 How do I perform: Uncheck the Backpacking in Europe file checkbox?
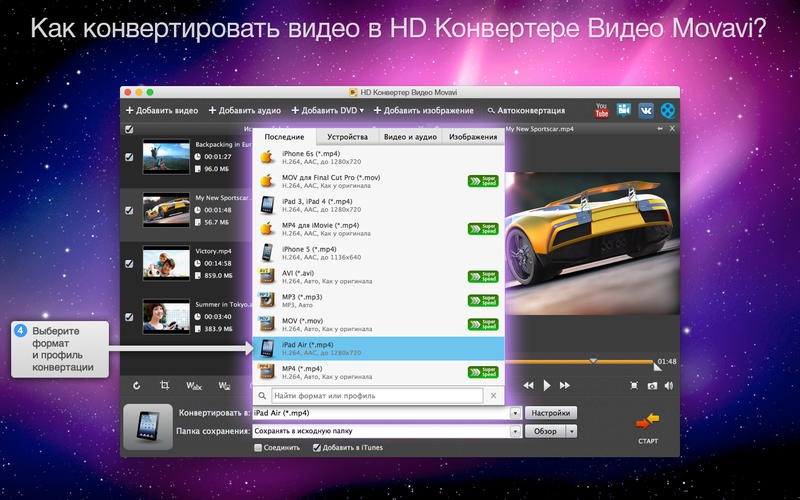pyautogui.click(x=129, y=157)
